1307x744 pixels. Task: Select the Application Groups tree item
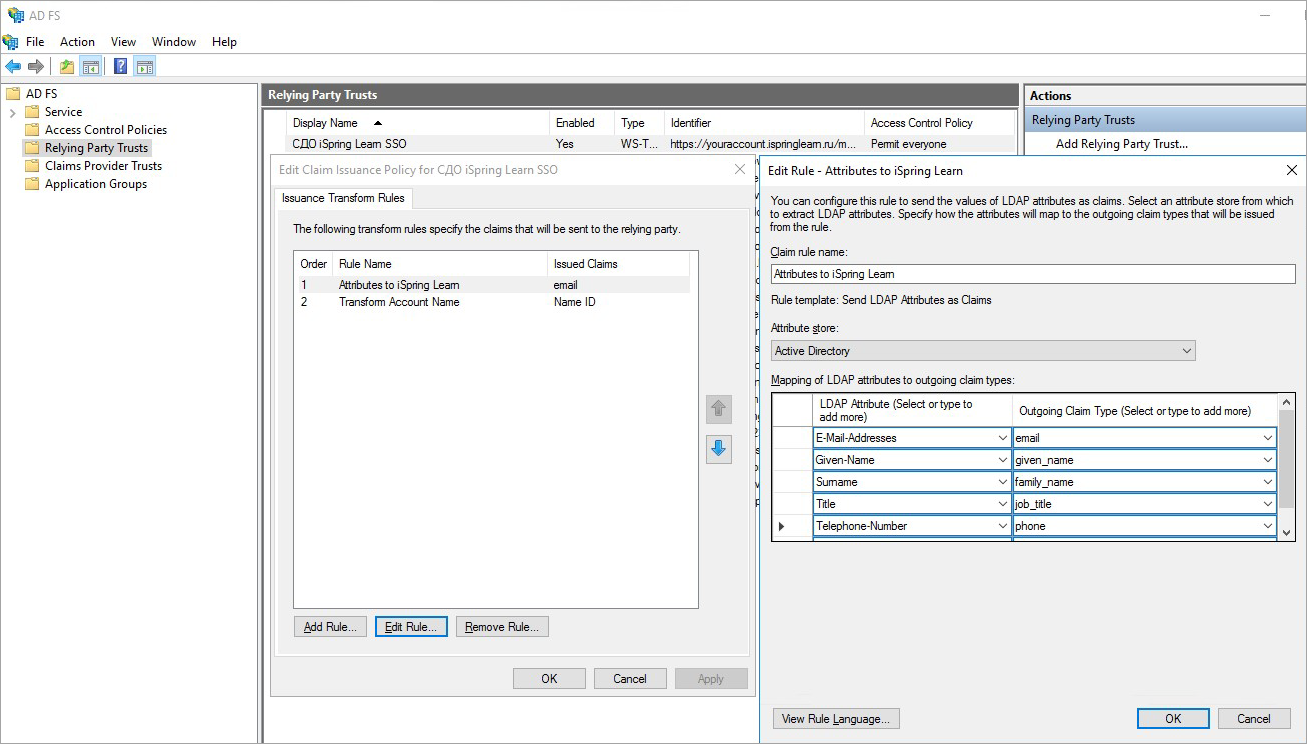click(x=96, y=184)
